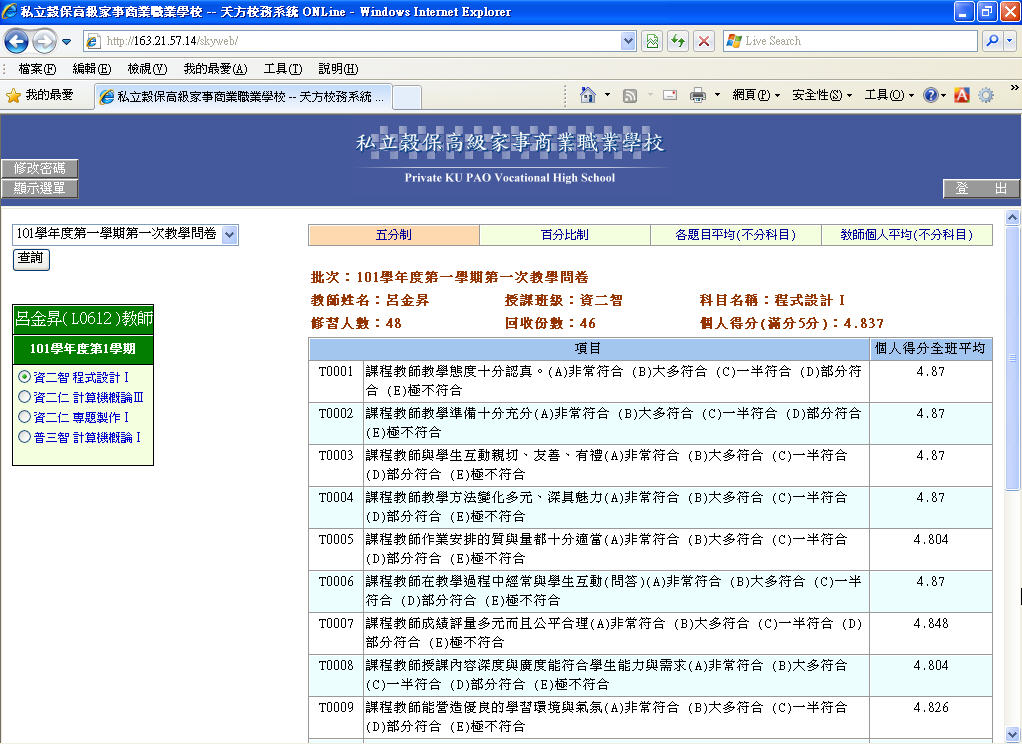This screenshot has width=1022, height=744.
Task: Open the Print options dropdown arrow
Action: point(718,95)
